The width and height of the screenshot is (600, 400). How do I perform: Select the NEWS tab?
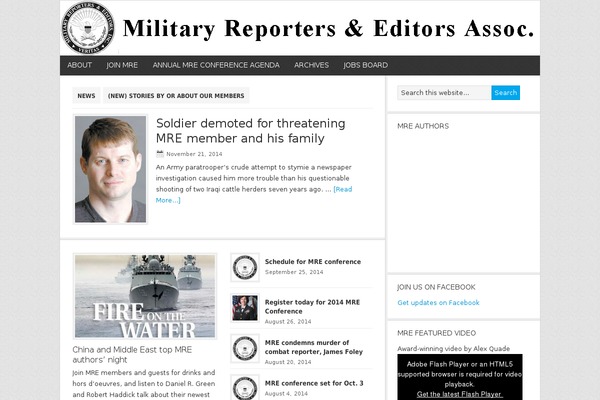tap(86, 96)
